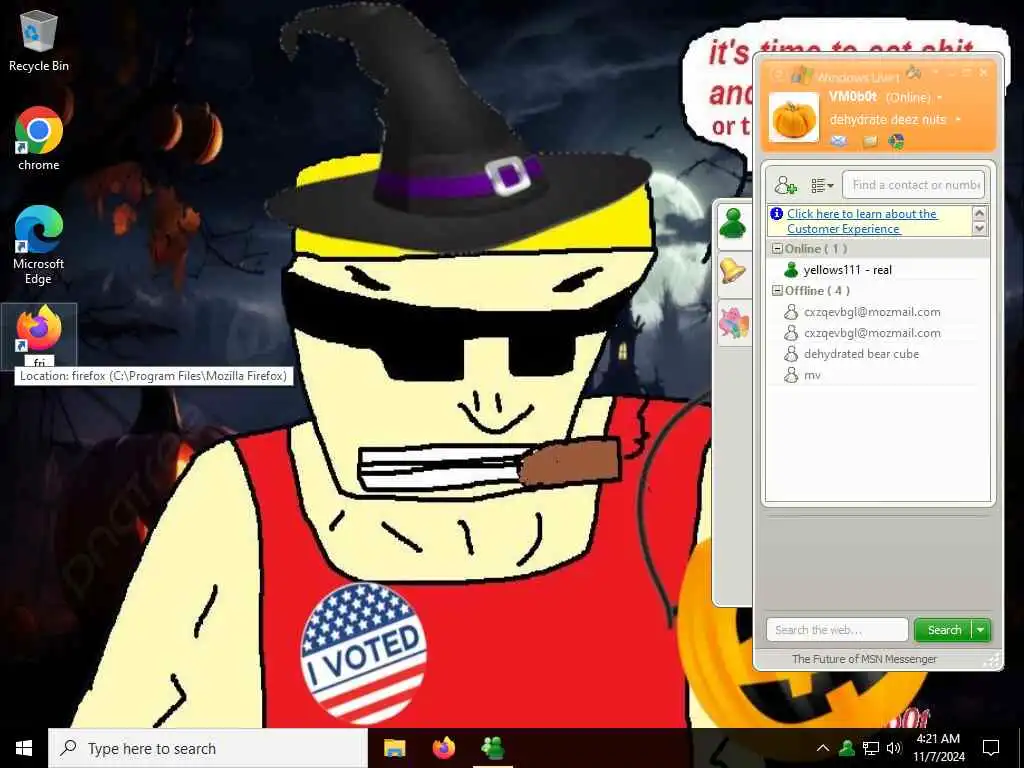Click the green Search button
This screenshot has width=1024, height=768.
click(944, 630)
